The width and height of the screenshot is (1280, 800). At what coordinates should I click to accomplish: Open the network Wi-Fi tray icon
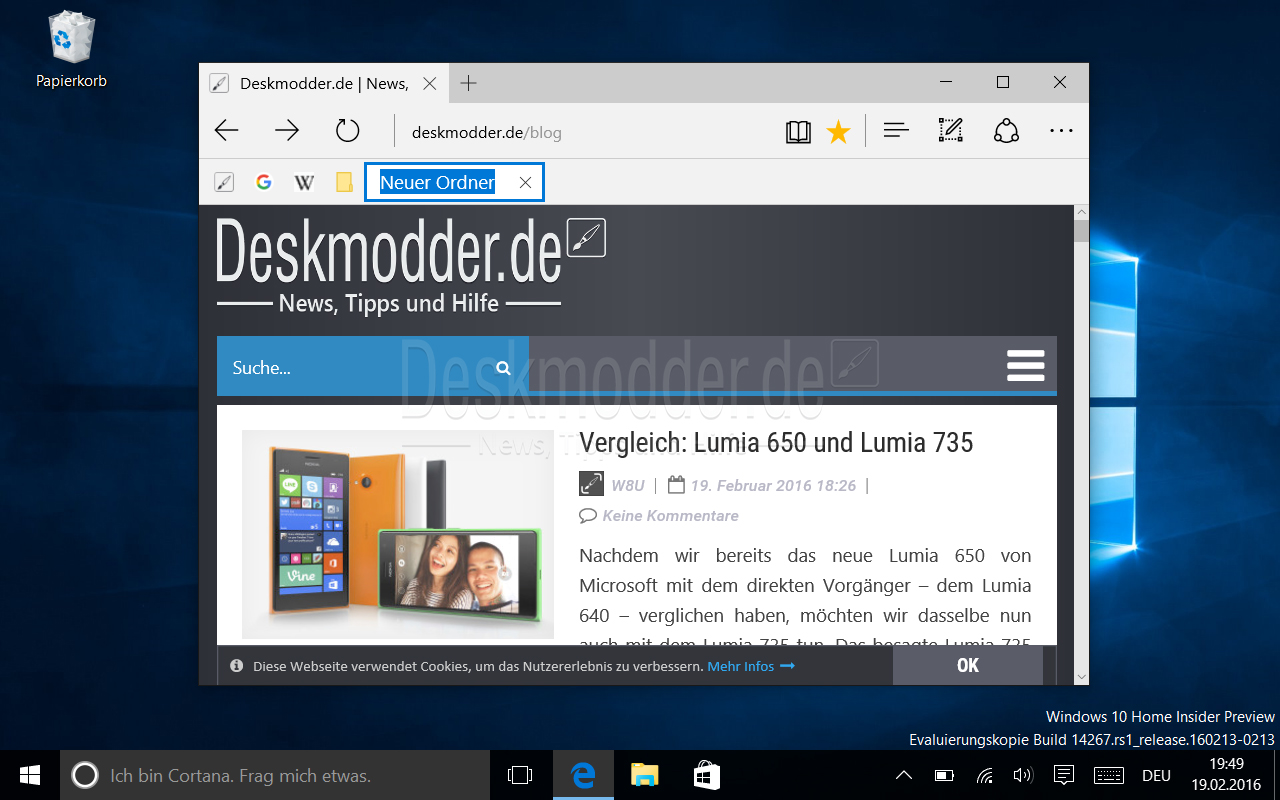984,775
